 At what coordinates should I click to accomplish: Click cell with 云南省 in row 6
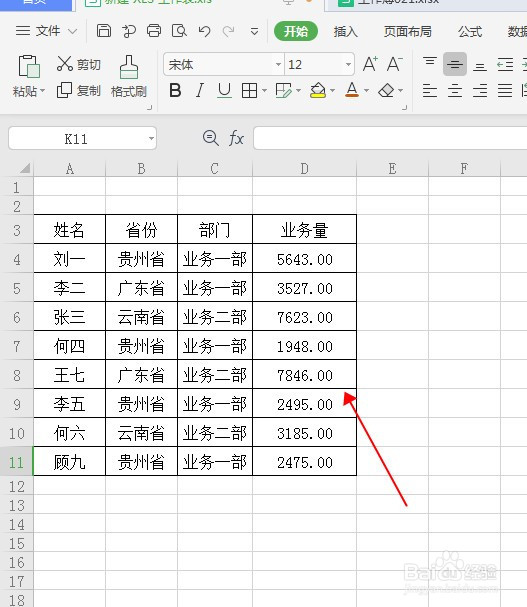(x=141, y=317)
